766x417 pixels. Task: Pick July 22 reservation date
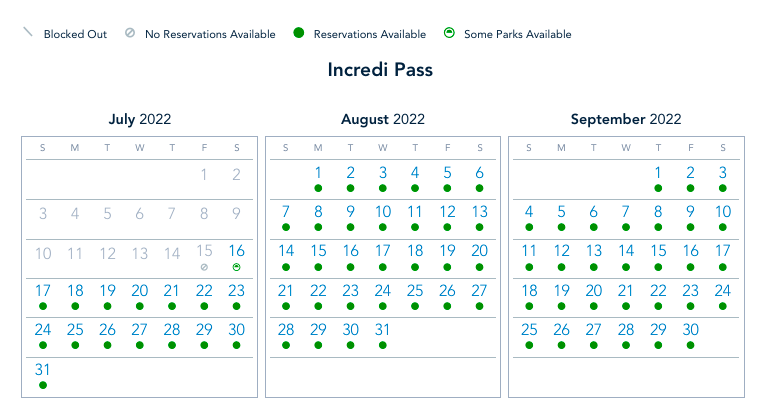[x=204, y=291]
